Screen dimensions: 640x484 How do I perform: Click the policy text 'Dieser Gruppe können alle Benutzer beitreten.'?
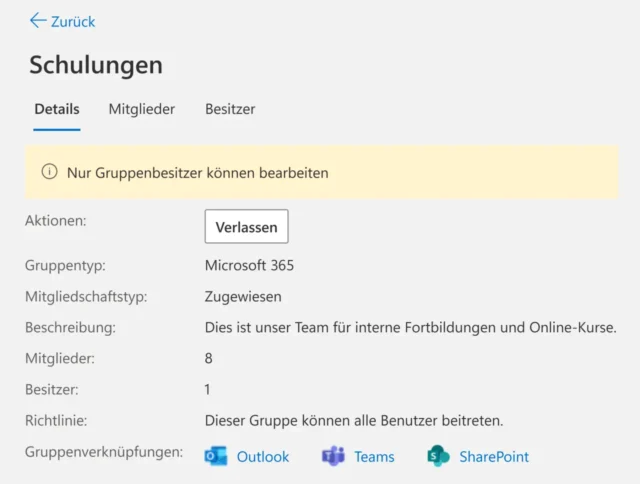(354, 420)
